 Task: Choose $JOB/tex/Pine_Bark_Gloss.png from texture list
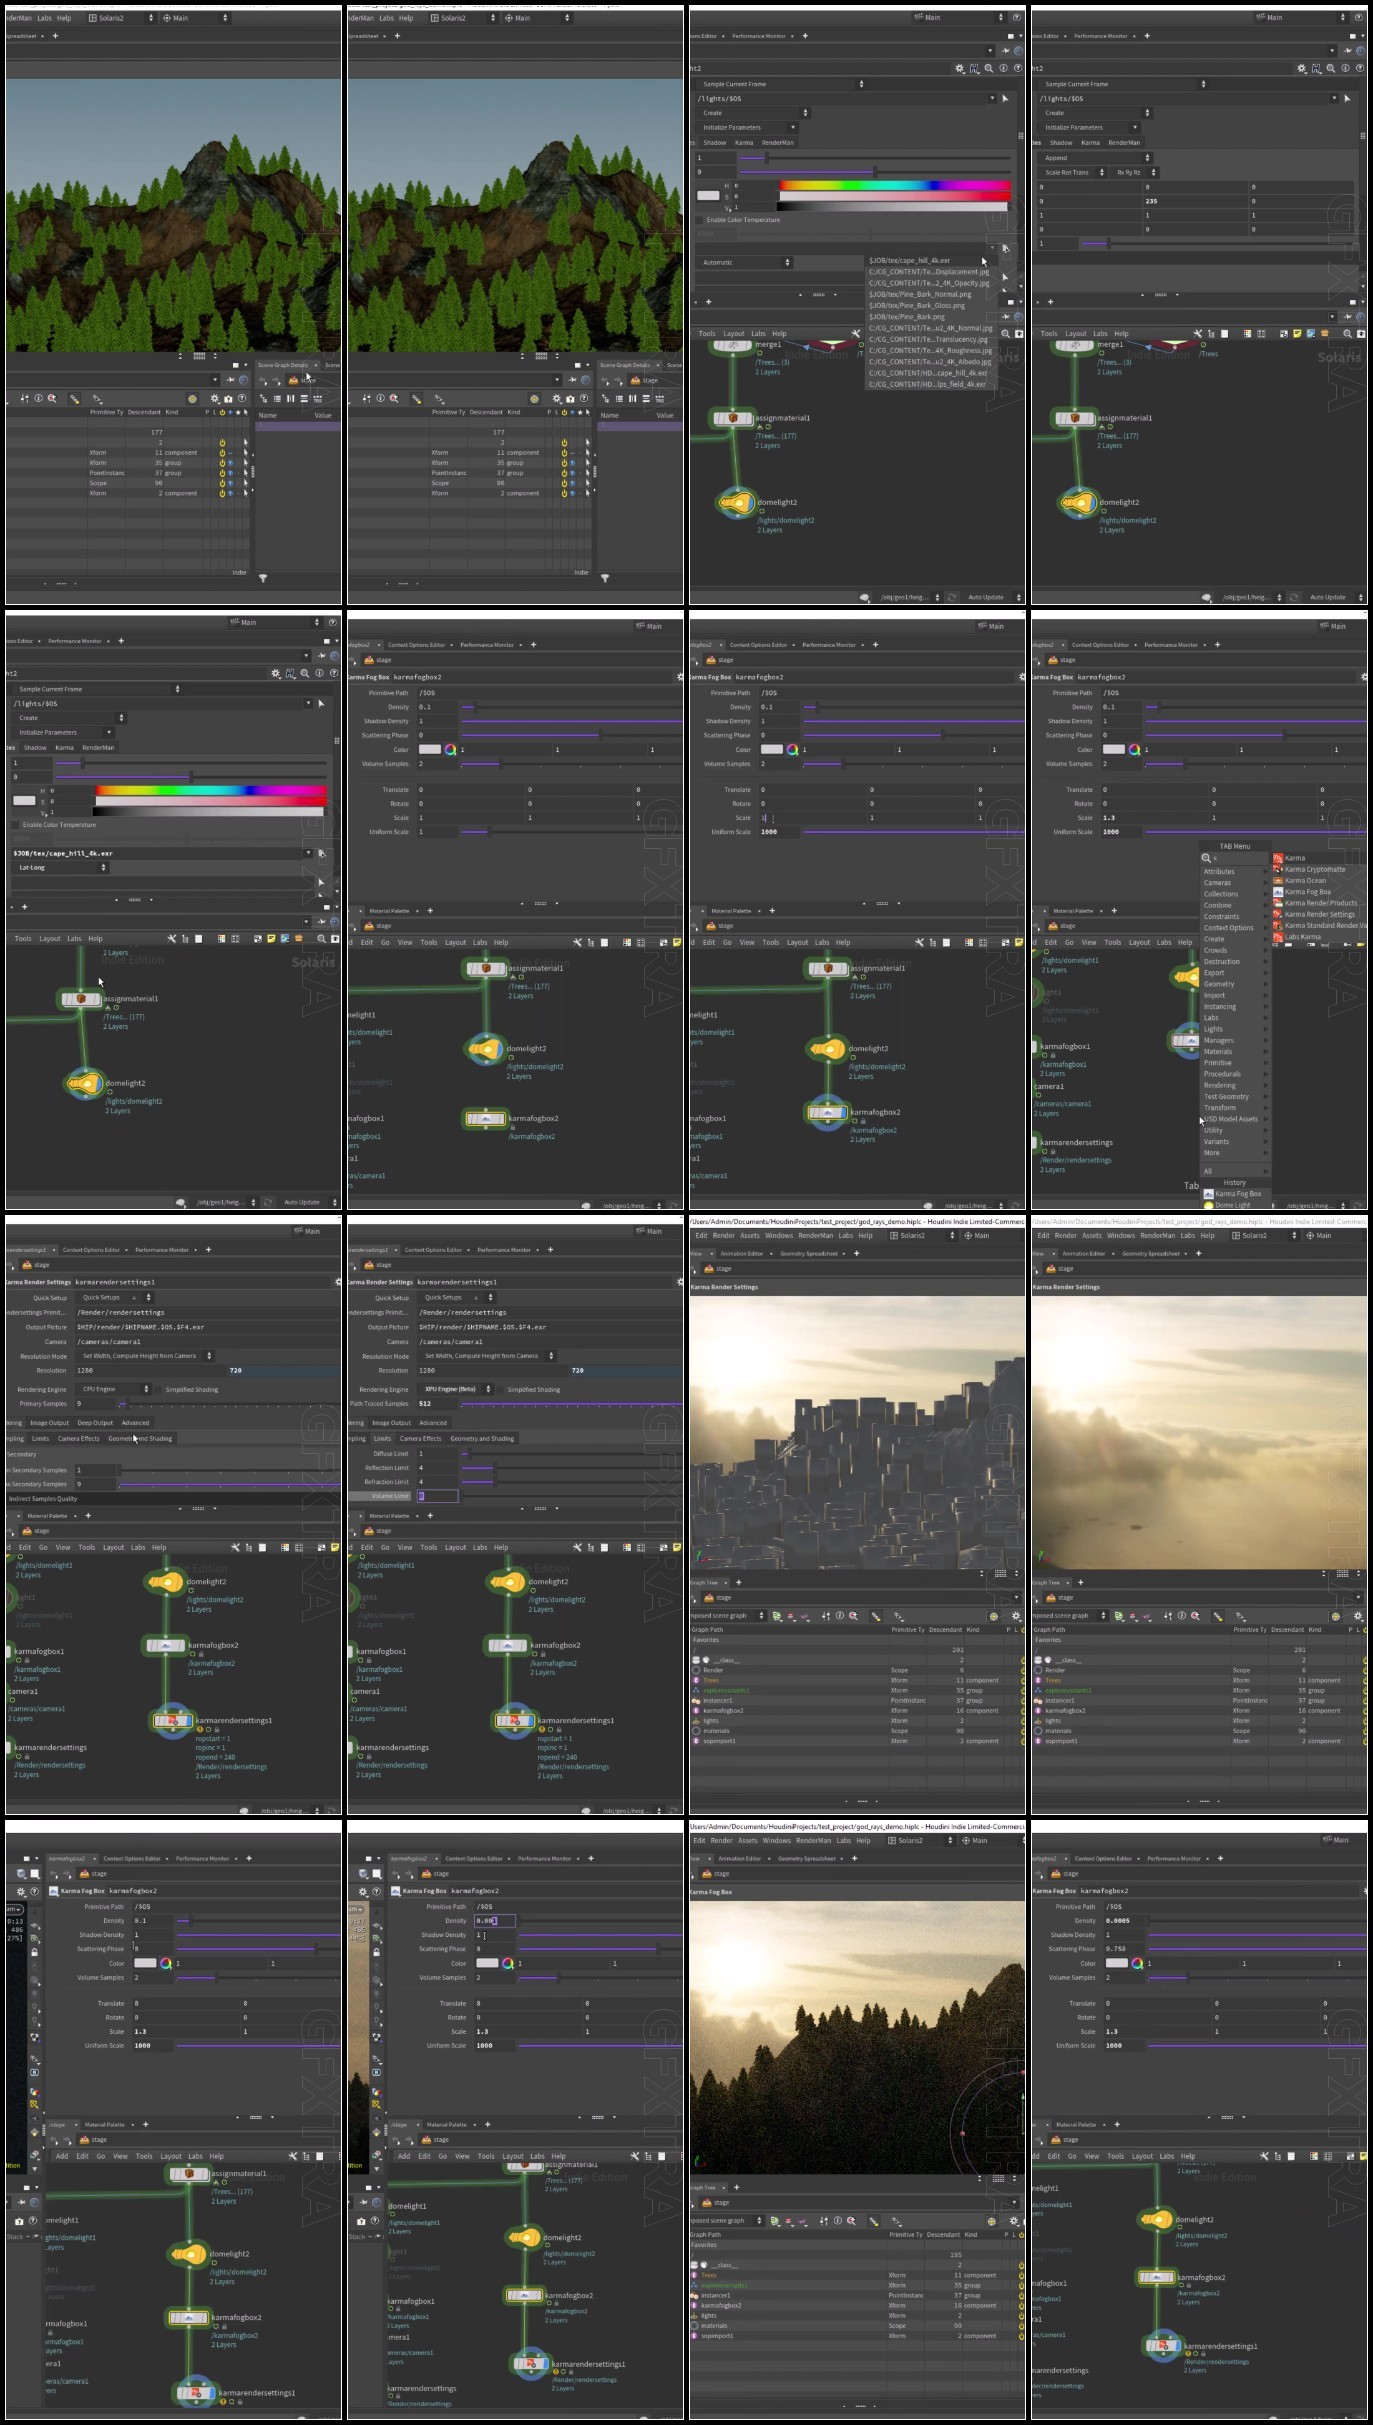929,305
